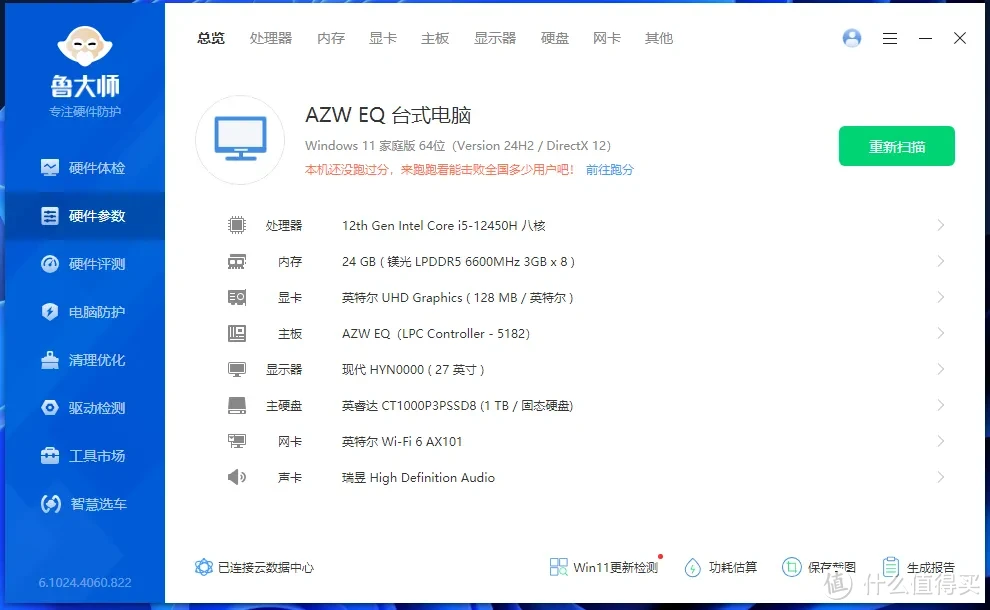This screenshot has height=610, width=990.
Task: Expand the 主板 row chevron
Action: tap(940, 333)
